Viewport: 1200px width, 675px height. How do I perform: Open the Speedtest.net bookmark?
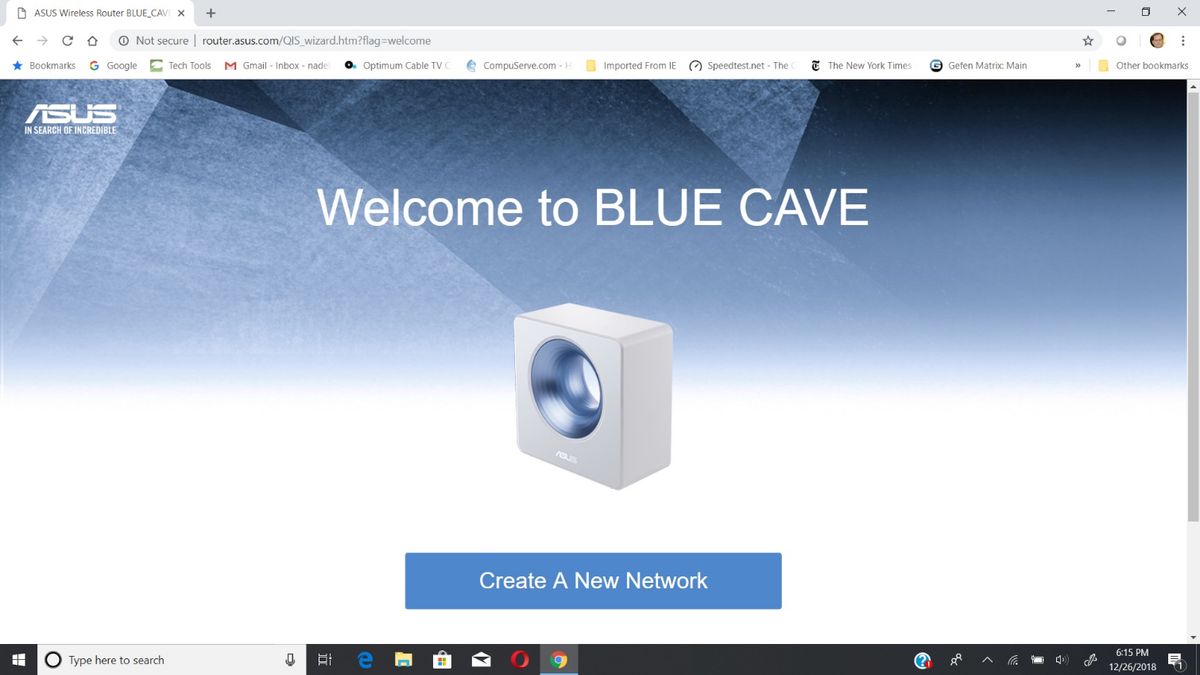pos(740,65)
